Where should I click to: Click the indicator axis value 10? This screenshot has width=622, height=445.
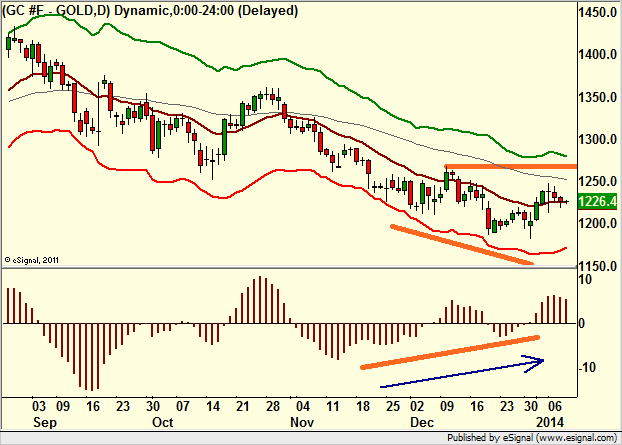(x=585, y=280)
